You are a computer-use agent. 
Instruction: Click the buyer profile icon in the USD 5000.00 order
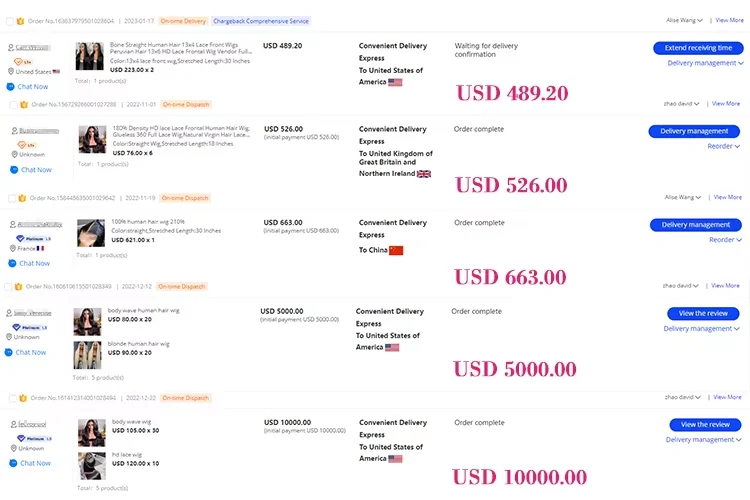[x=10, y=312]
